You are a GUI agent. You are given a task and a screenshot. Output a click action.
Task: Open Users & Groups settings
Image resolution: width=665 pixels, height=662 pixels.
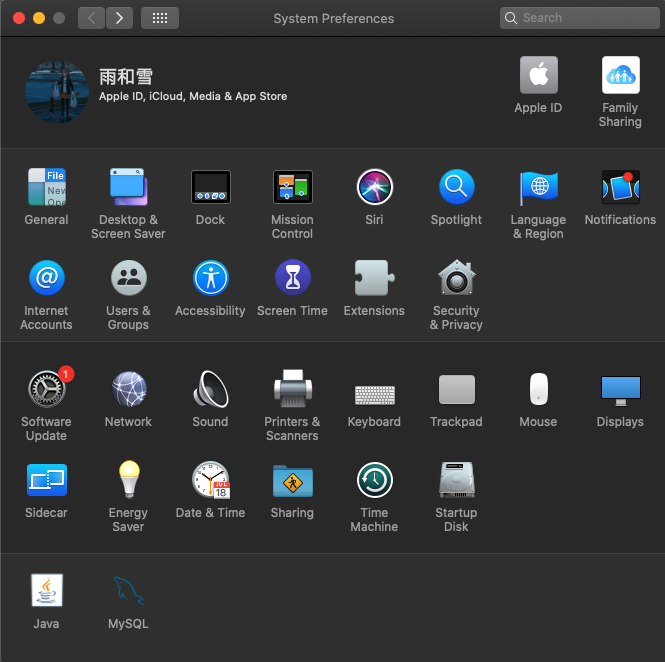coord(129,278)
